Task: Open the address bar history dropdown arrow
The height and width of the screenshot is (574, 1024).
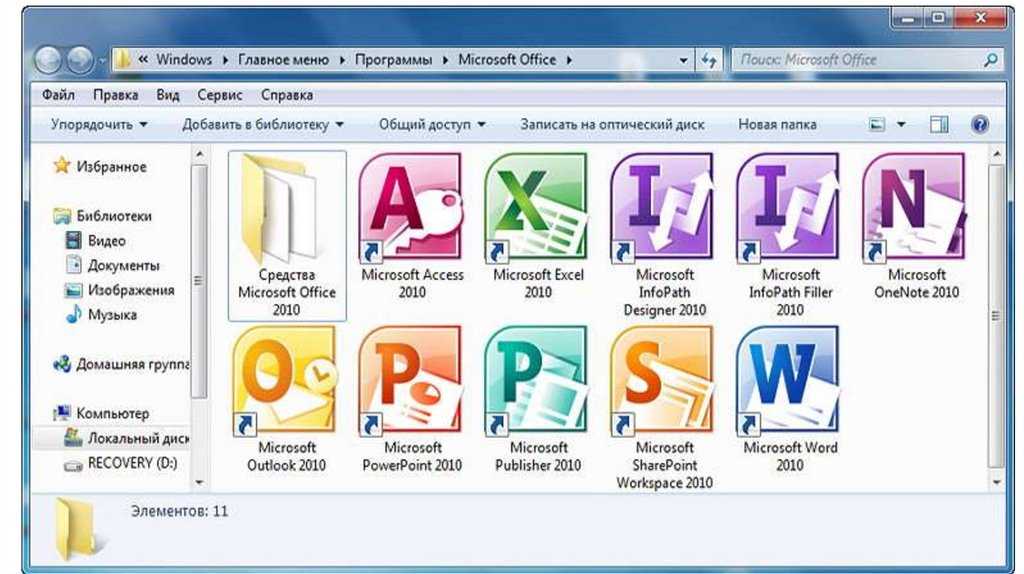Action: (683, 60)
